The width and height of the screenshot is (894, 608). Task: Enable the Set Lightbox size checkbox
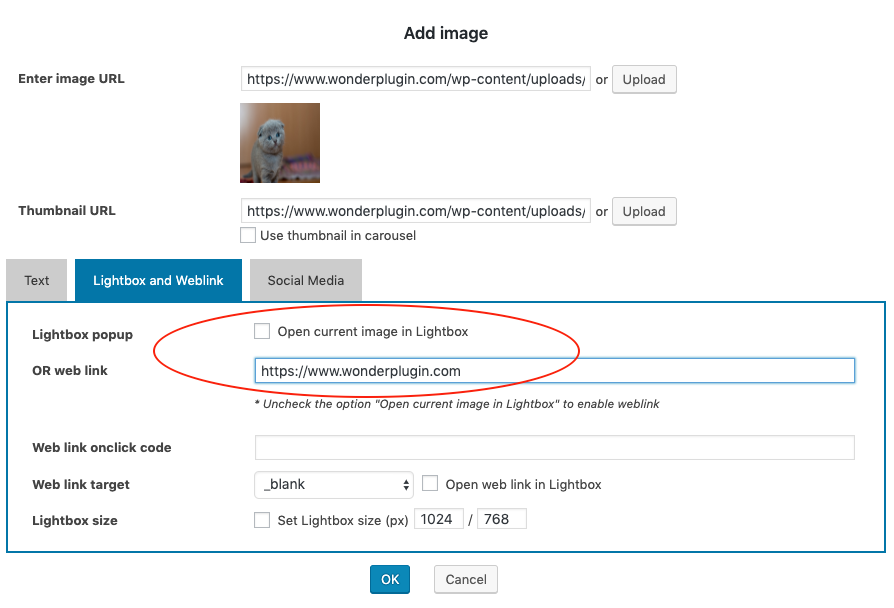(x=262, y=520)
